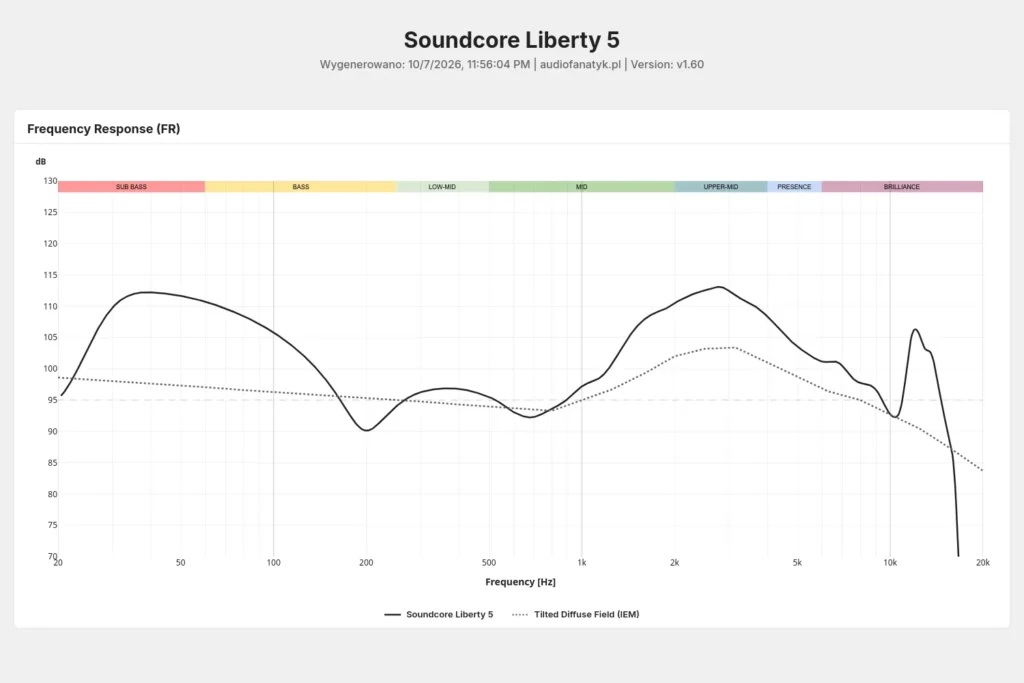Viewport: 1024px width, 683px height.
Task: Click the Wygenerowano timestamp subtitle line
Action: tap(511, 65)
